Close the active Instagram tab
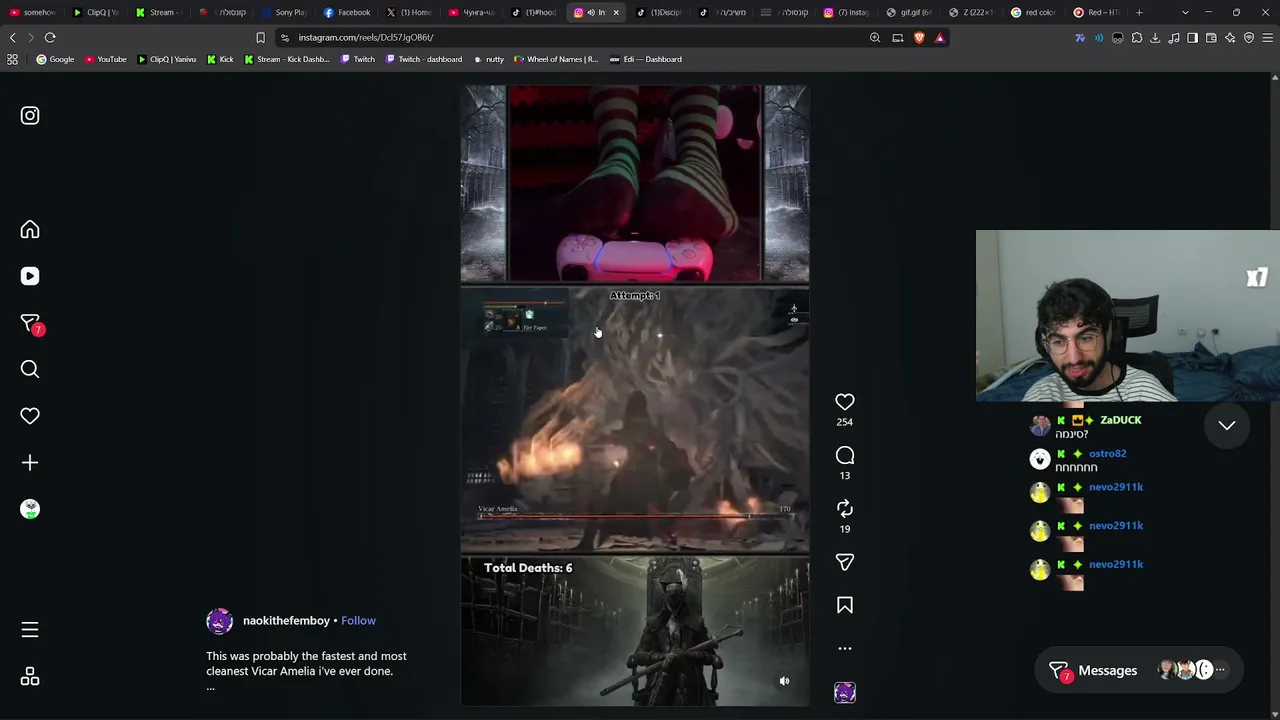The image size is (1280, 720). pos(616,13)
